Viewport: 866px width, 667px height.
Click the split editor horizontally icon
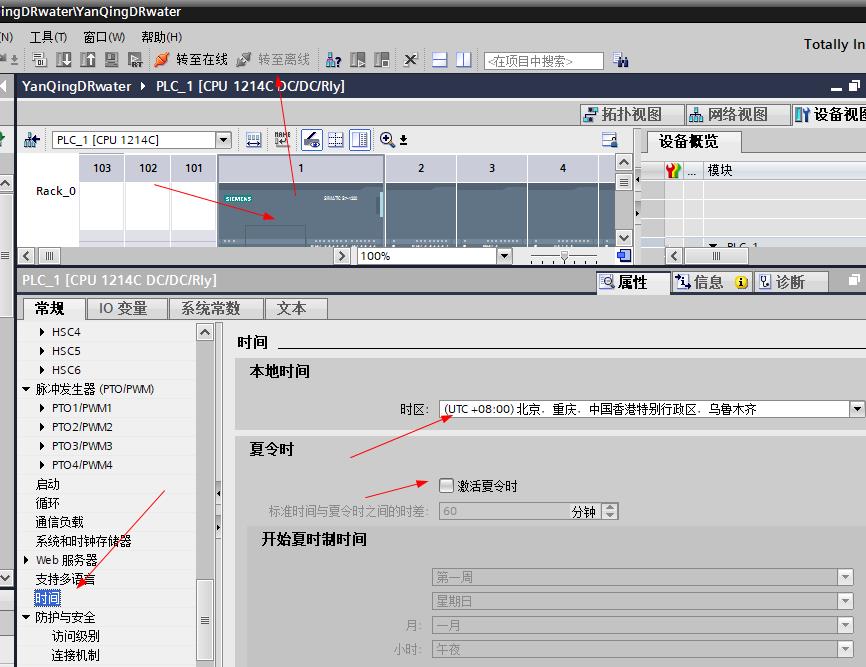coord(439,60)
